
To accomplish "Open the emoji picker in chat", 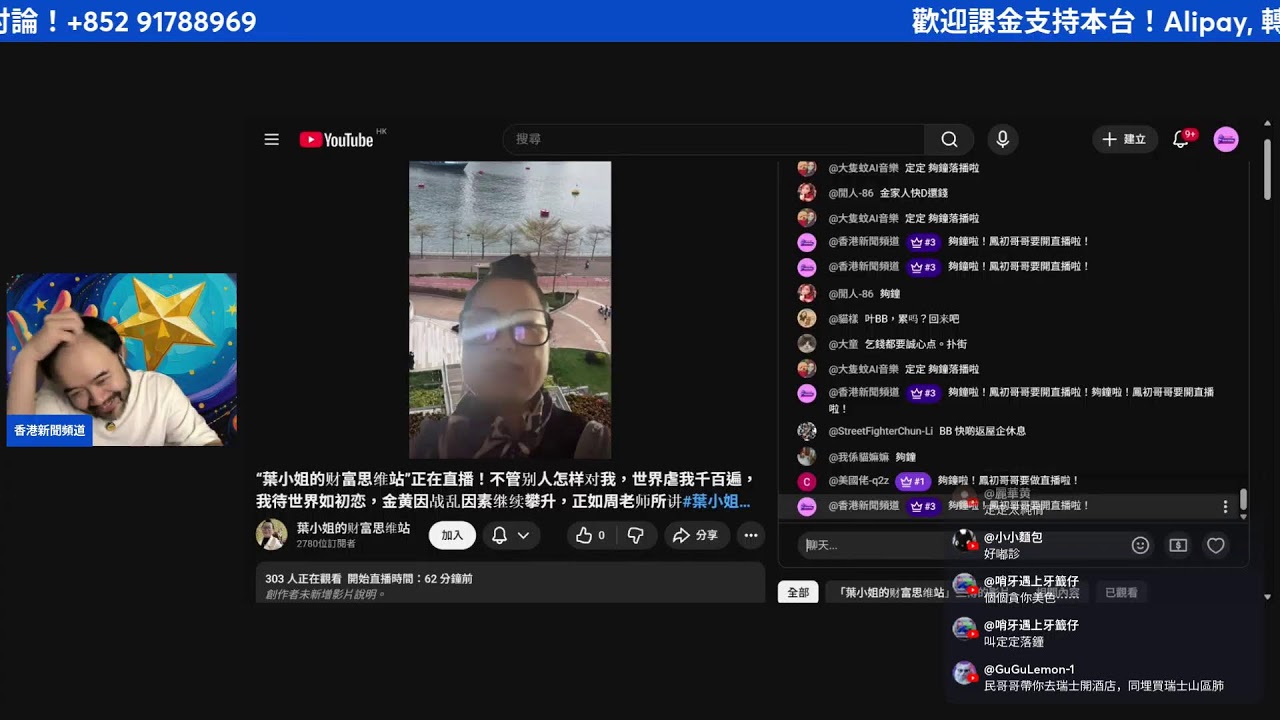I will (1140, 545).
